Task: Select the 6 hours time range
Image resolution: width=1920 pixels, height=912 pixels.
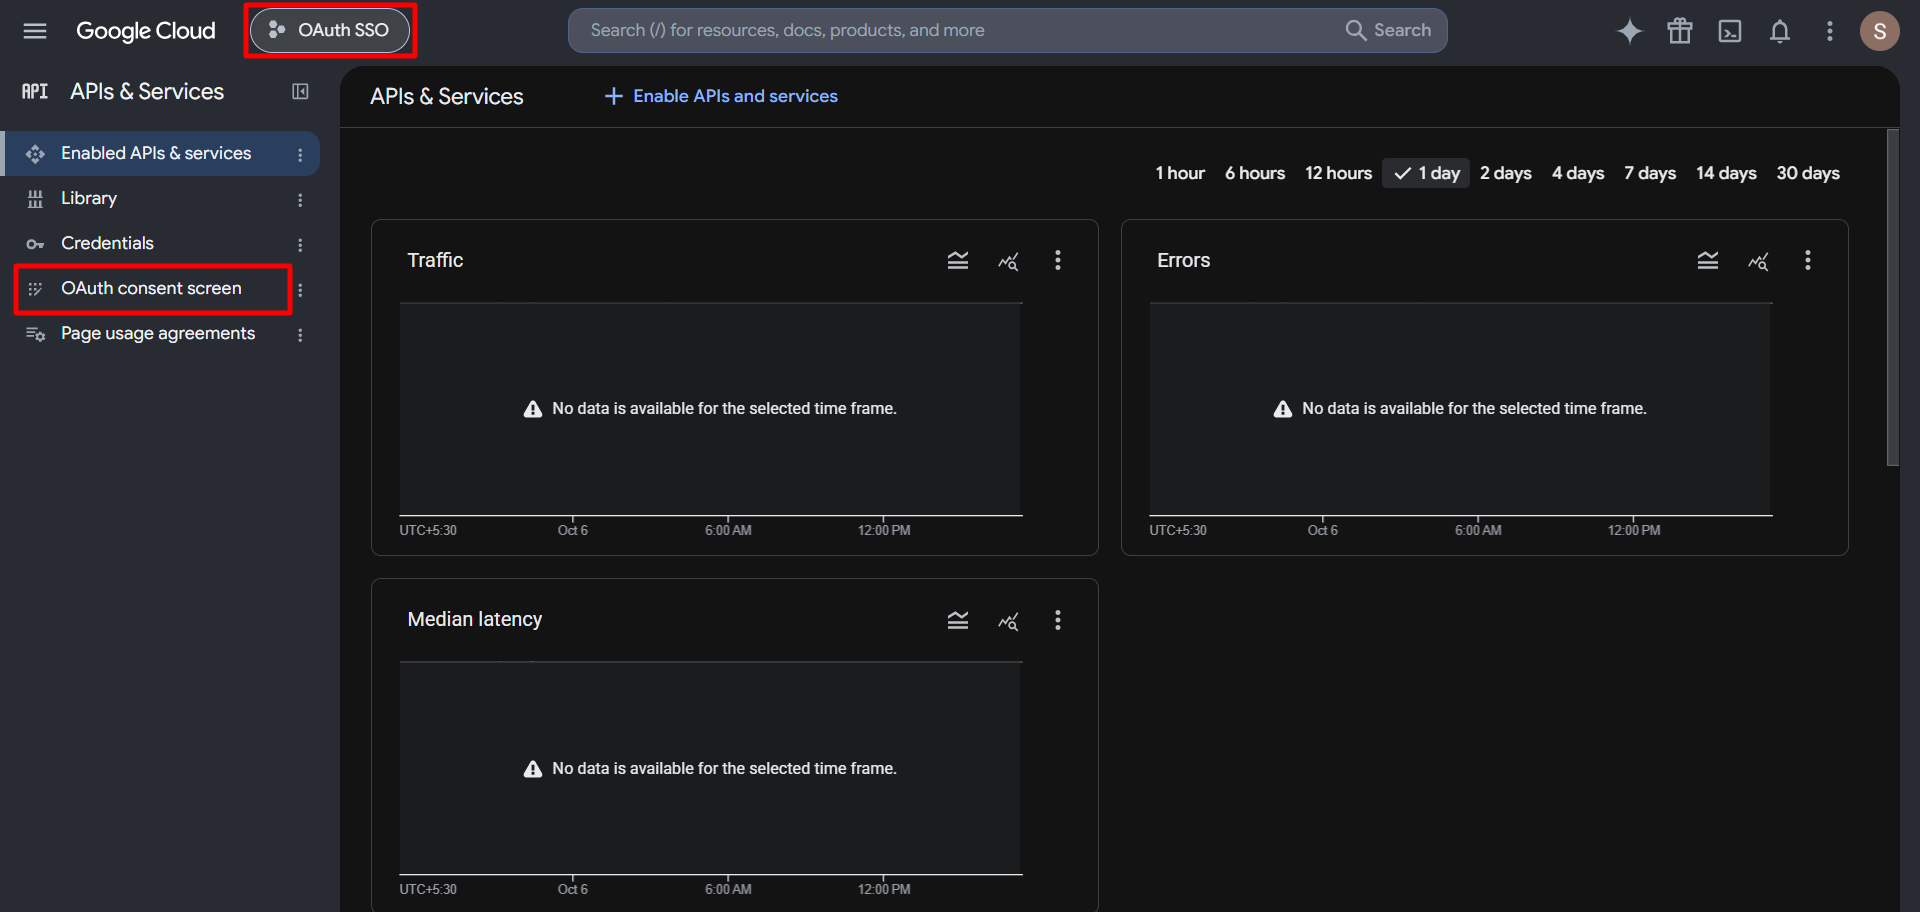Action: 1255,173
